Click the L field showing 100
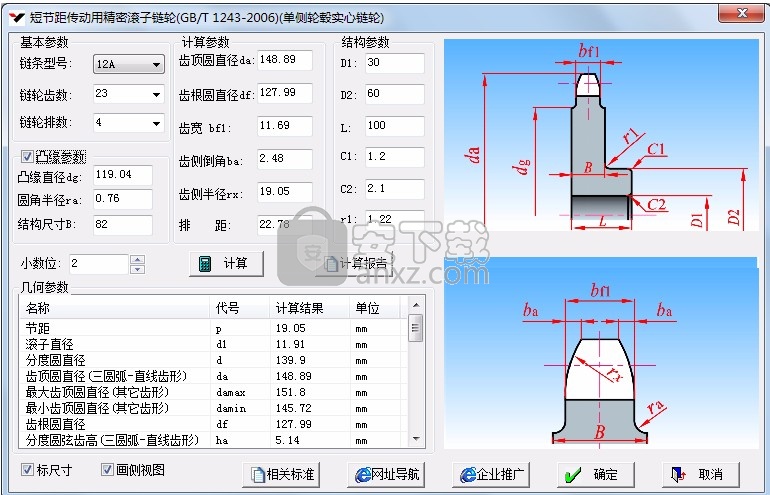This screenshot has width=770, height=495. click(395, 126)
